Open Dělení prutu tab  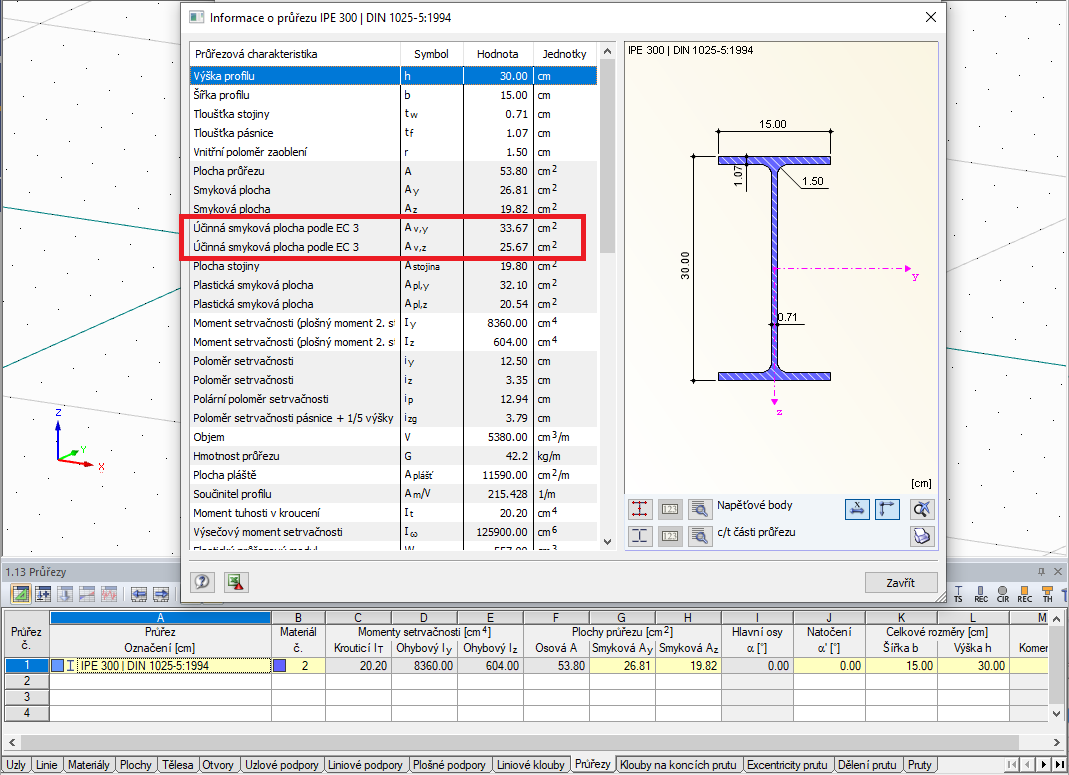pos(867,765)
